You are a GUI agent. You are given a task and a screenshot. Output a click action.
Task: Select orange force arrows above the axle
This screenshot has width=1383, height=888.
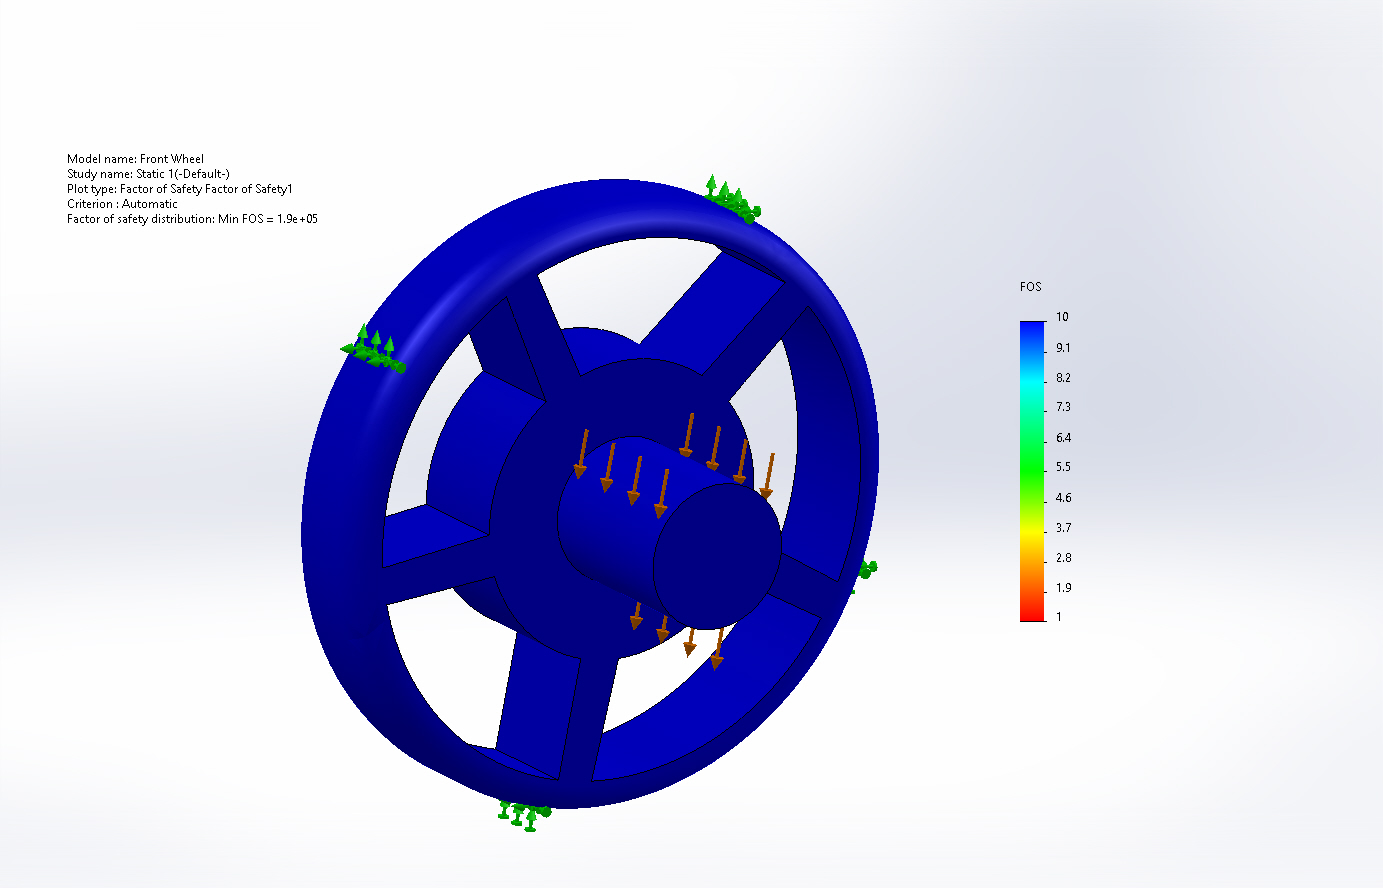pos(674,465)
